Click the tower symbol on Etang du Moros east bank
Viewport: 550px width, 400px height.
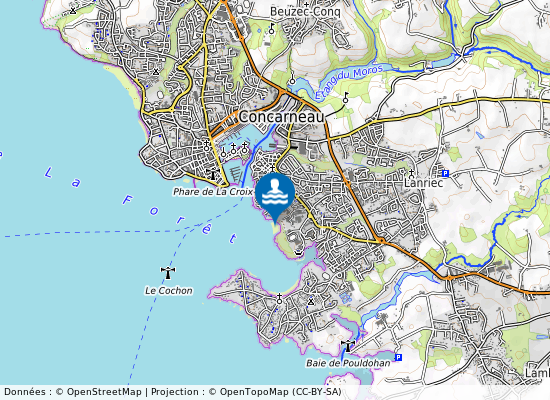pos(346,98)
